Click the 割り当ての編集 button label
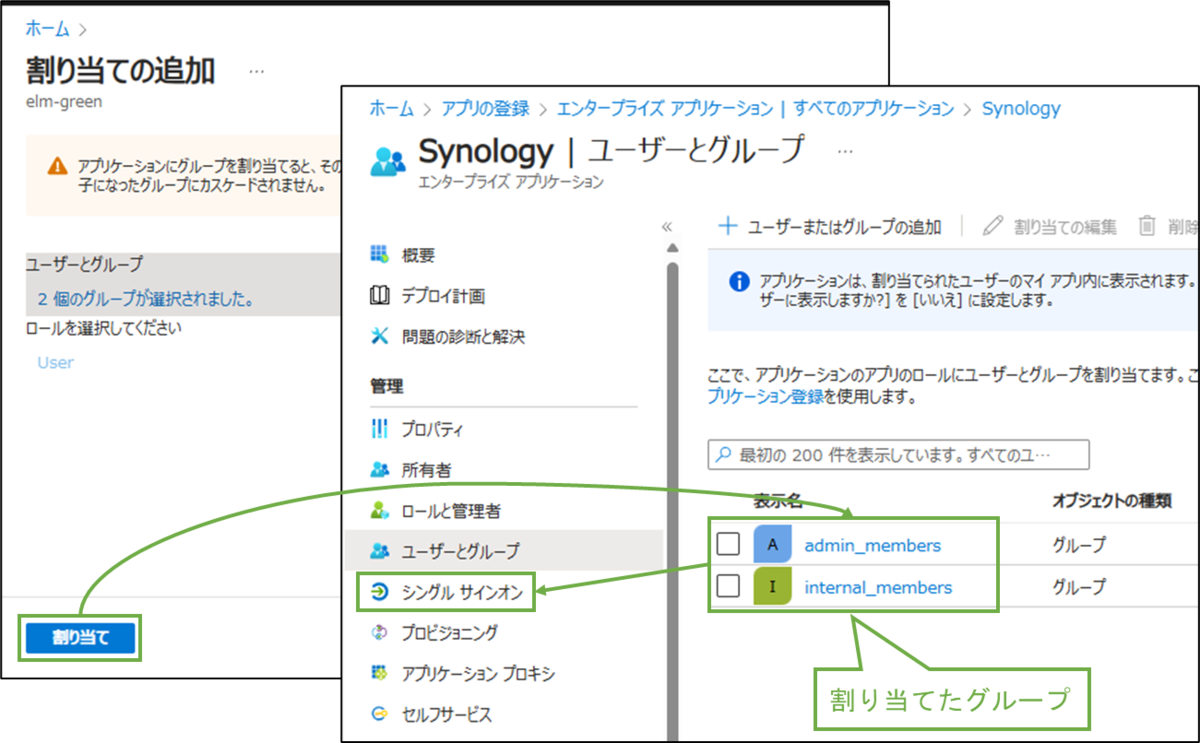The image size is (1200, 743). coord(1065,226)
